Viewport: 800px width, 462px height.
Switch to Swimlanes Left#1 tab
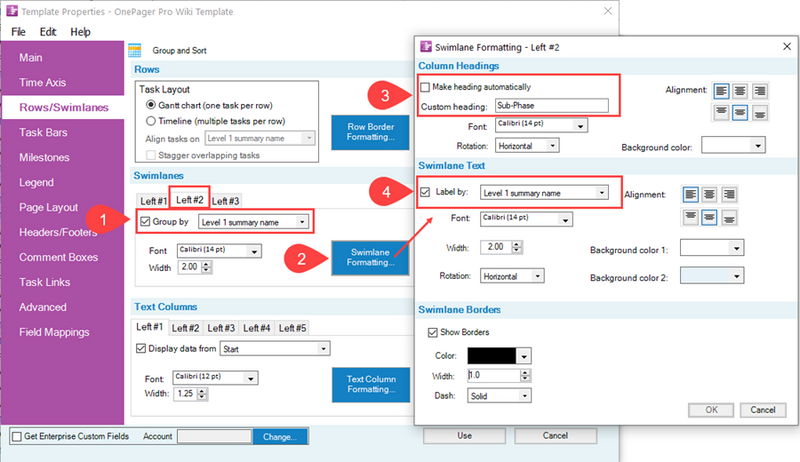[x=153, y=201]
